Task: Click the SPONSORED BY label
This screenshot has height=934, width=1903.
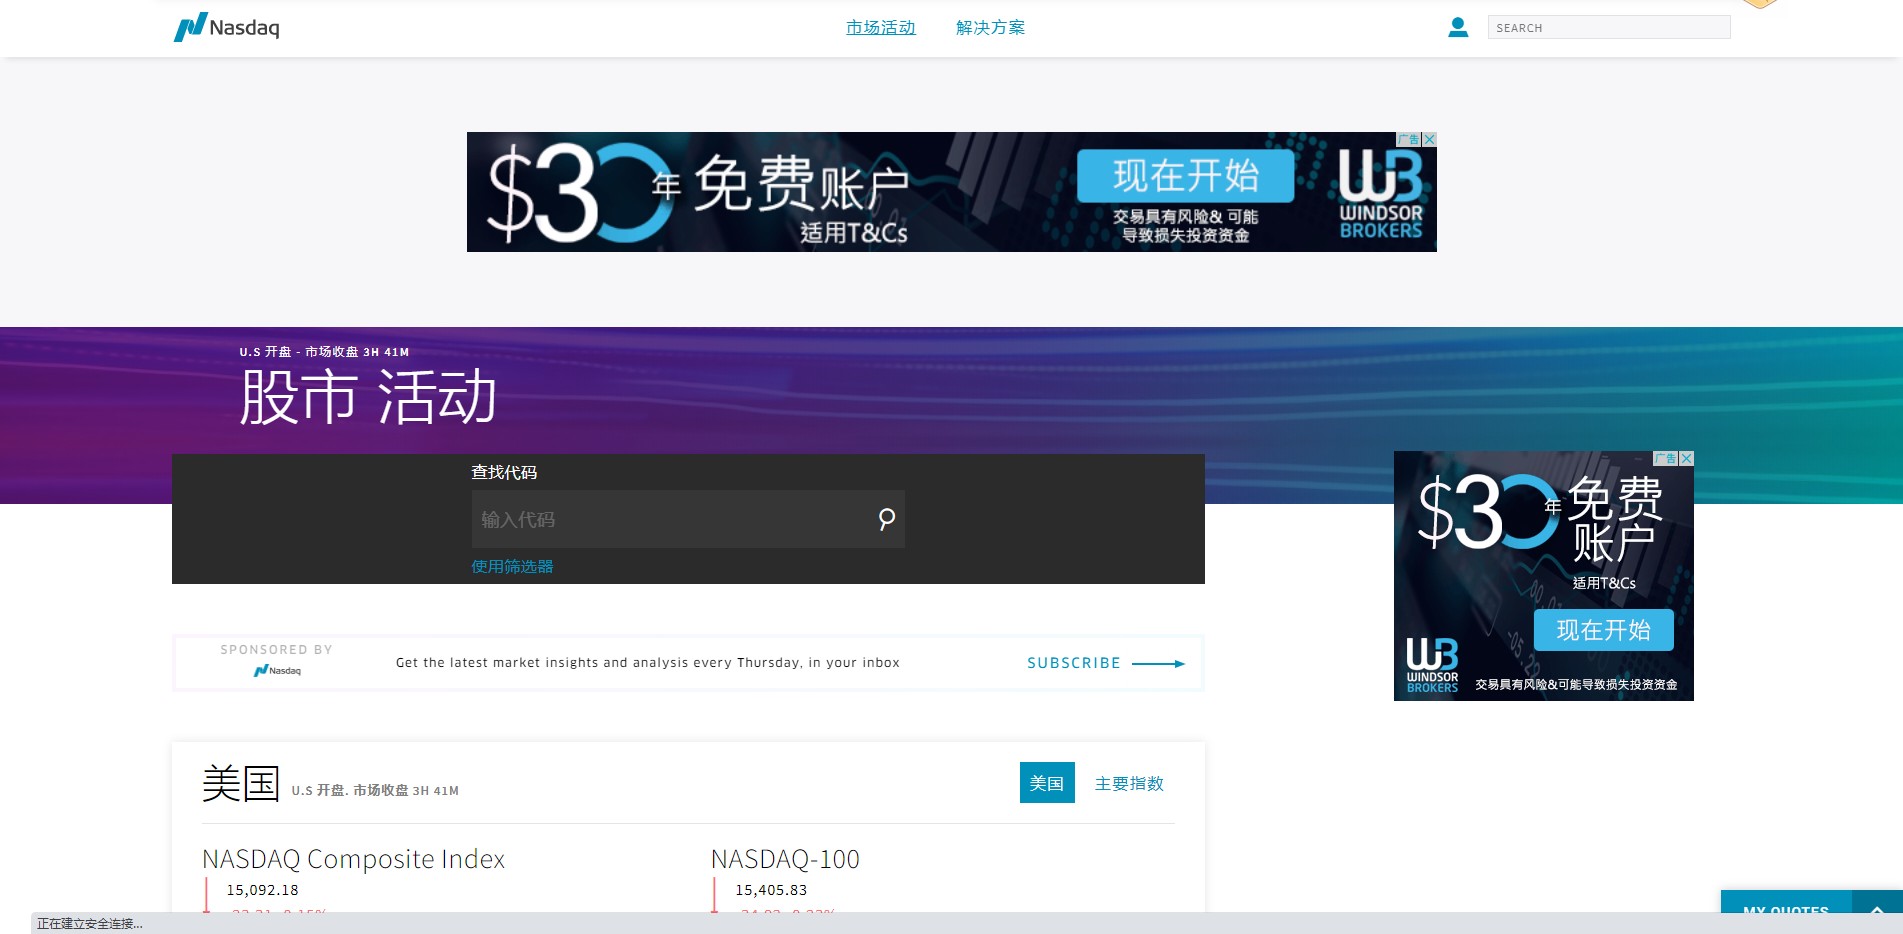Action: tap(277, 650)
